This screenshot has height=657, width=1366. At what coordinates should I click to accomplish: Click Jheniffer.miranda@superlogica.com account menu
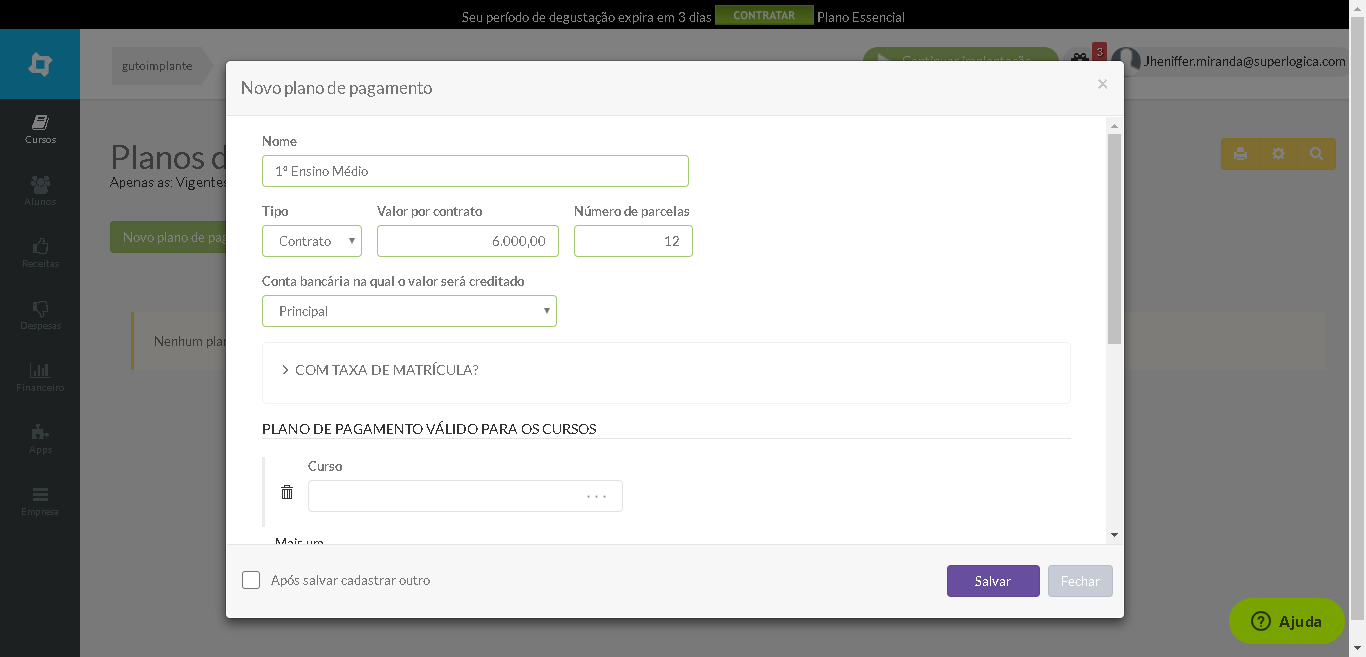1245,61
